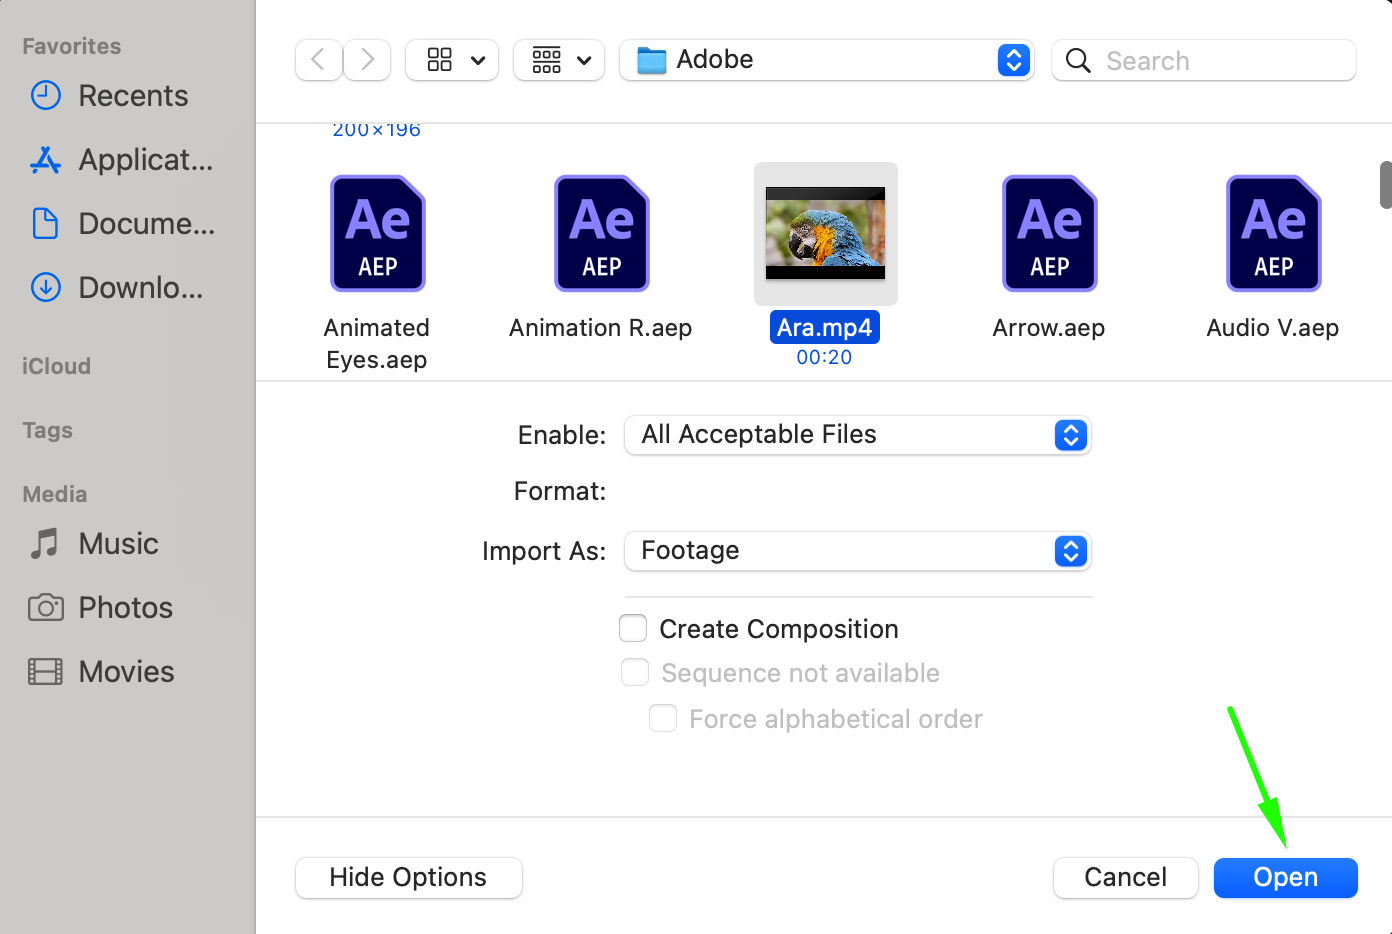Select the Animation R.aep file icon
The width and height of the screenshot is (1392, 934).
click(602, 233)
